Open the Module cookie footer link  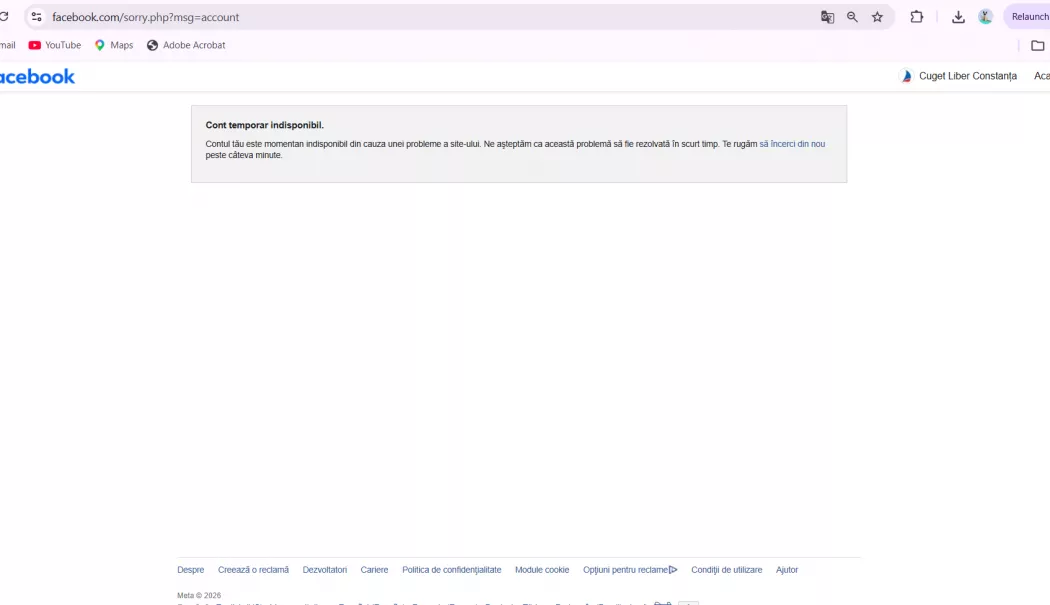(542, 570)
